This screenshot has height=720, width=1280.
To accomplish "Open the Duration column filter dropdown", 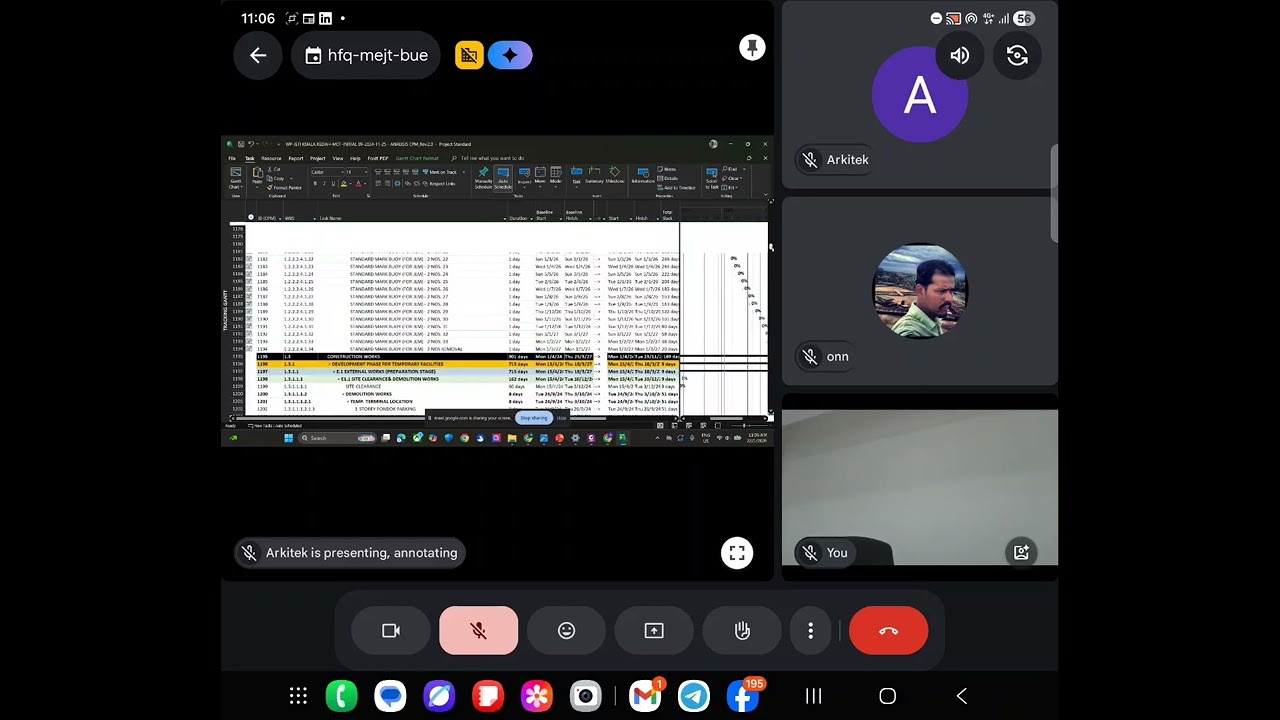I will click(x=532, y=218).
